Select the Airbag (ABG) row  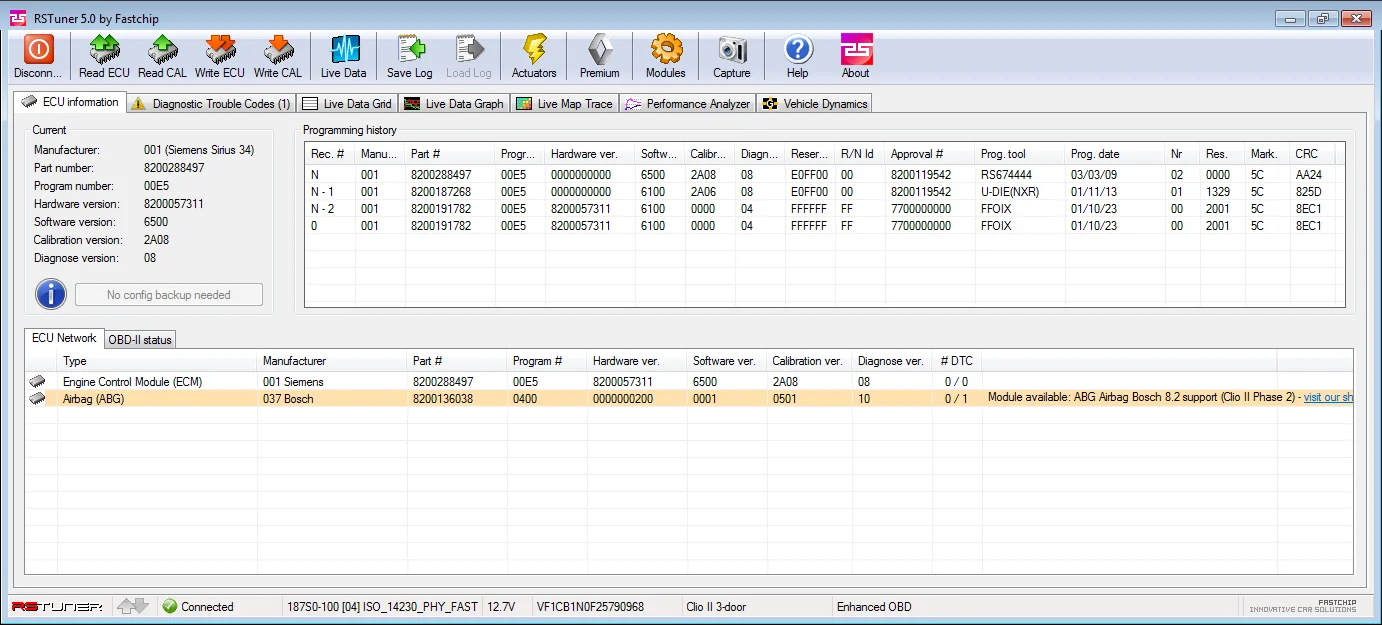coord(689,398)
